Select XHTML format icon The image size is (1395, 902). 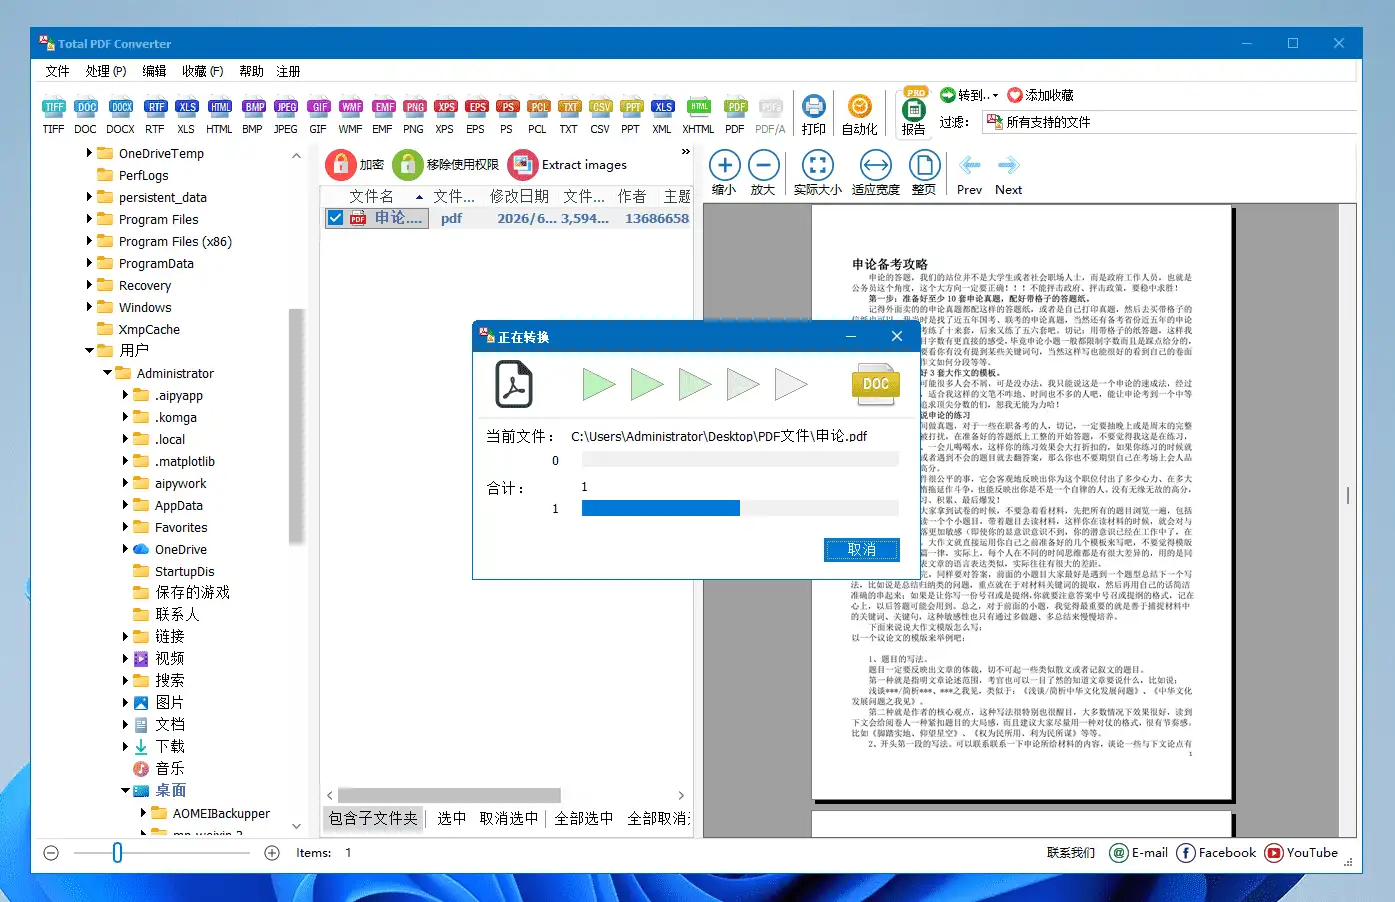(x=699, y=116)
